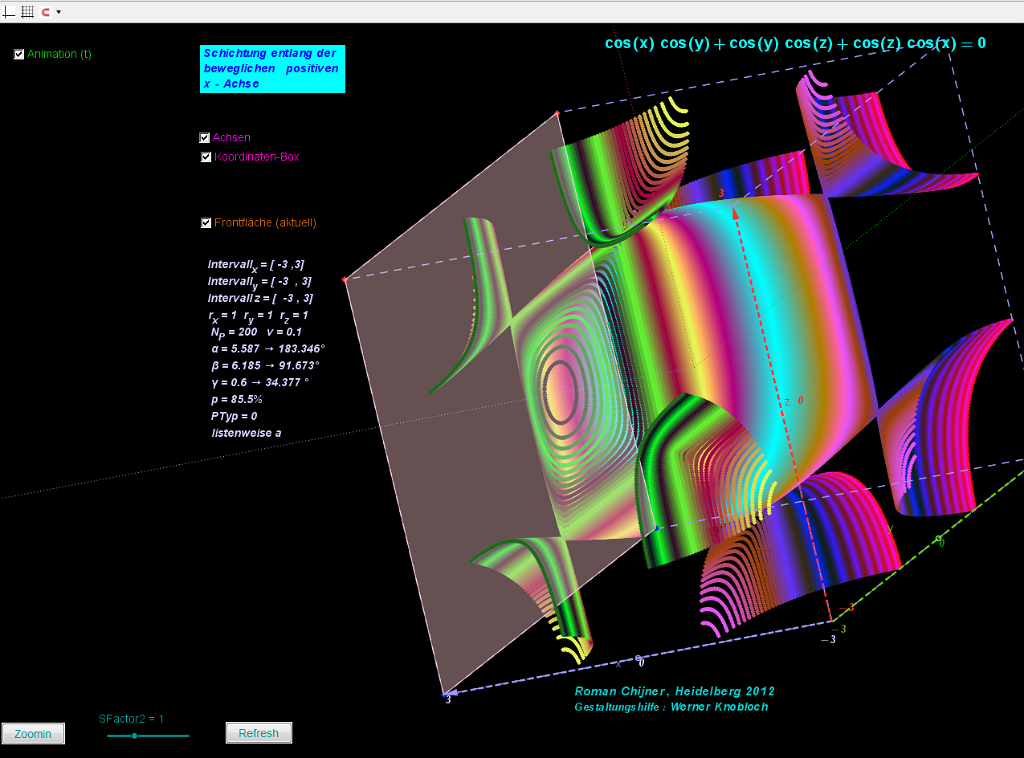
Task: Toggle the axes display icon
Action: click(10, 11)
